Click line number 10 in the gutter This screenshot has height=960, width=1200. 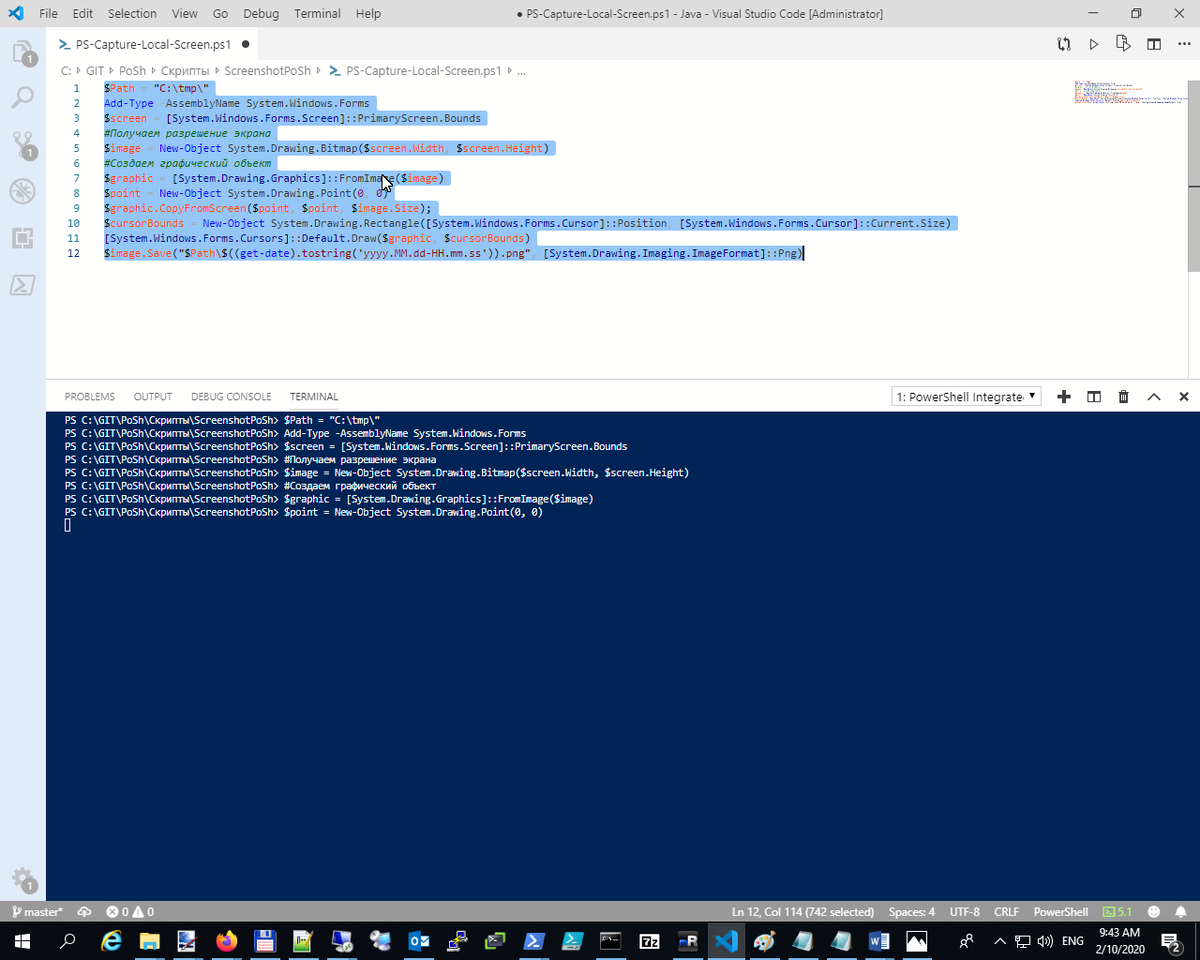[73, 223]
